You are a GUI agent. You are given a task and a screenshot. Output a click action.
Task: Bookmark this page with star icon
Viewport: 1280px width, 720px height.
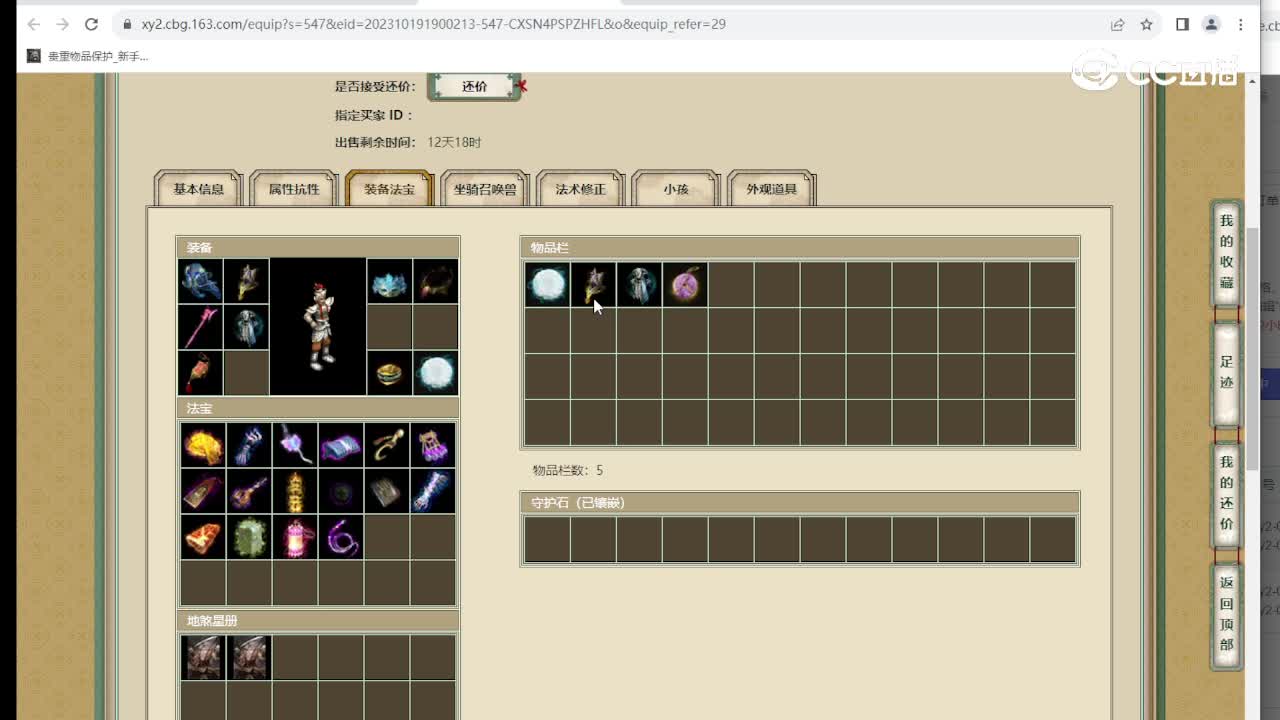[1146, 24]
